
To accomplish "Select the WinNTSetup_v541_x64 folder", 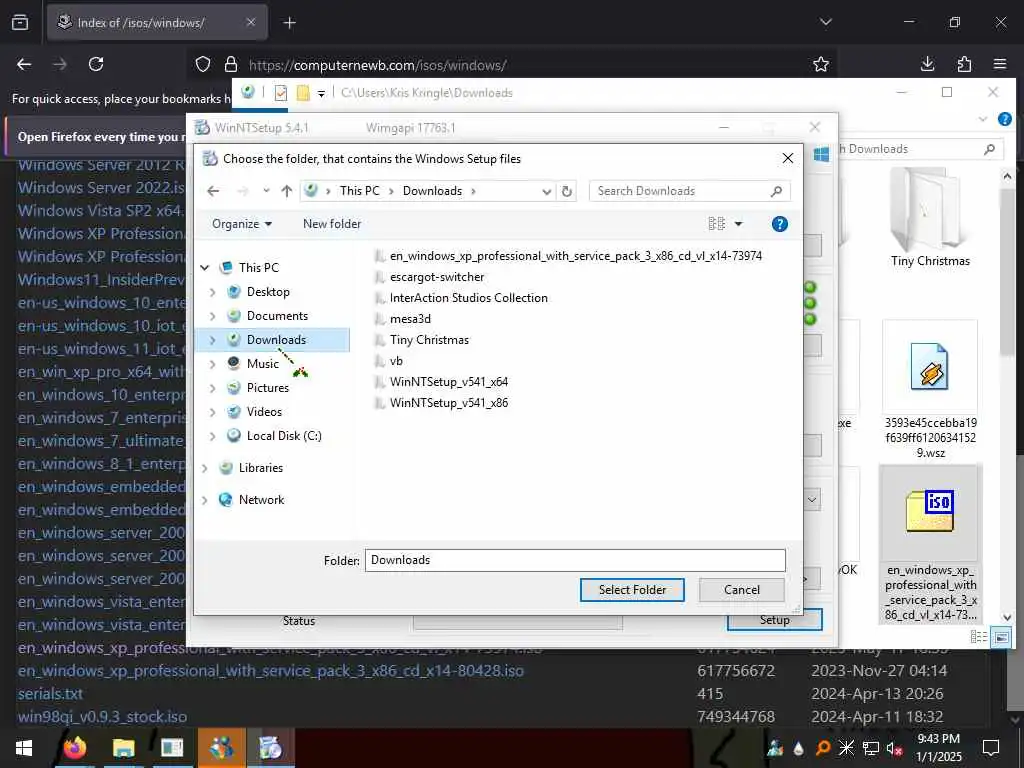I will tap(449, 381).
